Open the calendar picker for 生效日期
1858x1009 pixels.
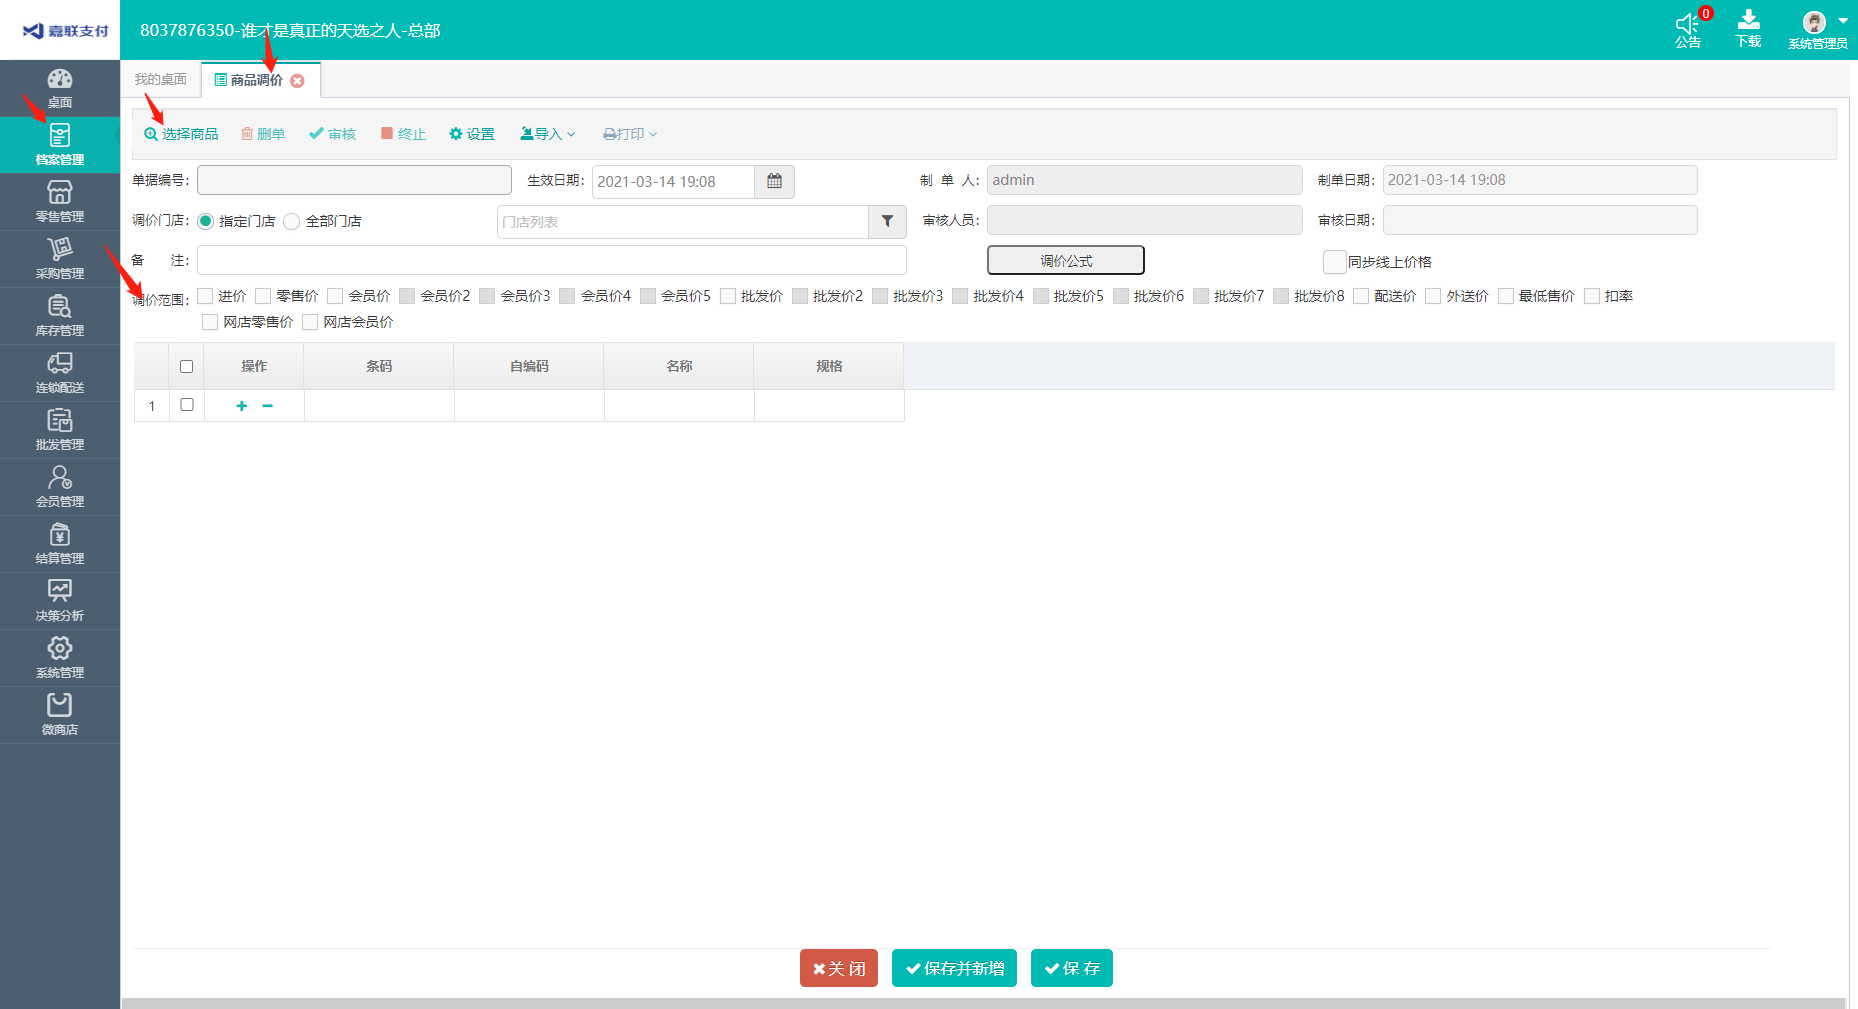click(774, 182)
